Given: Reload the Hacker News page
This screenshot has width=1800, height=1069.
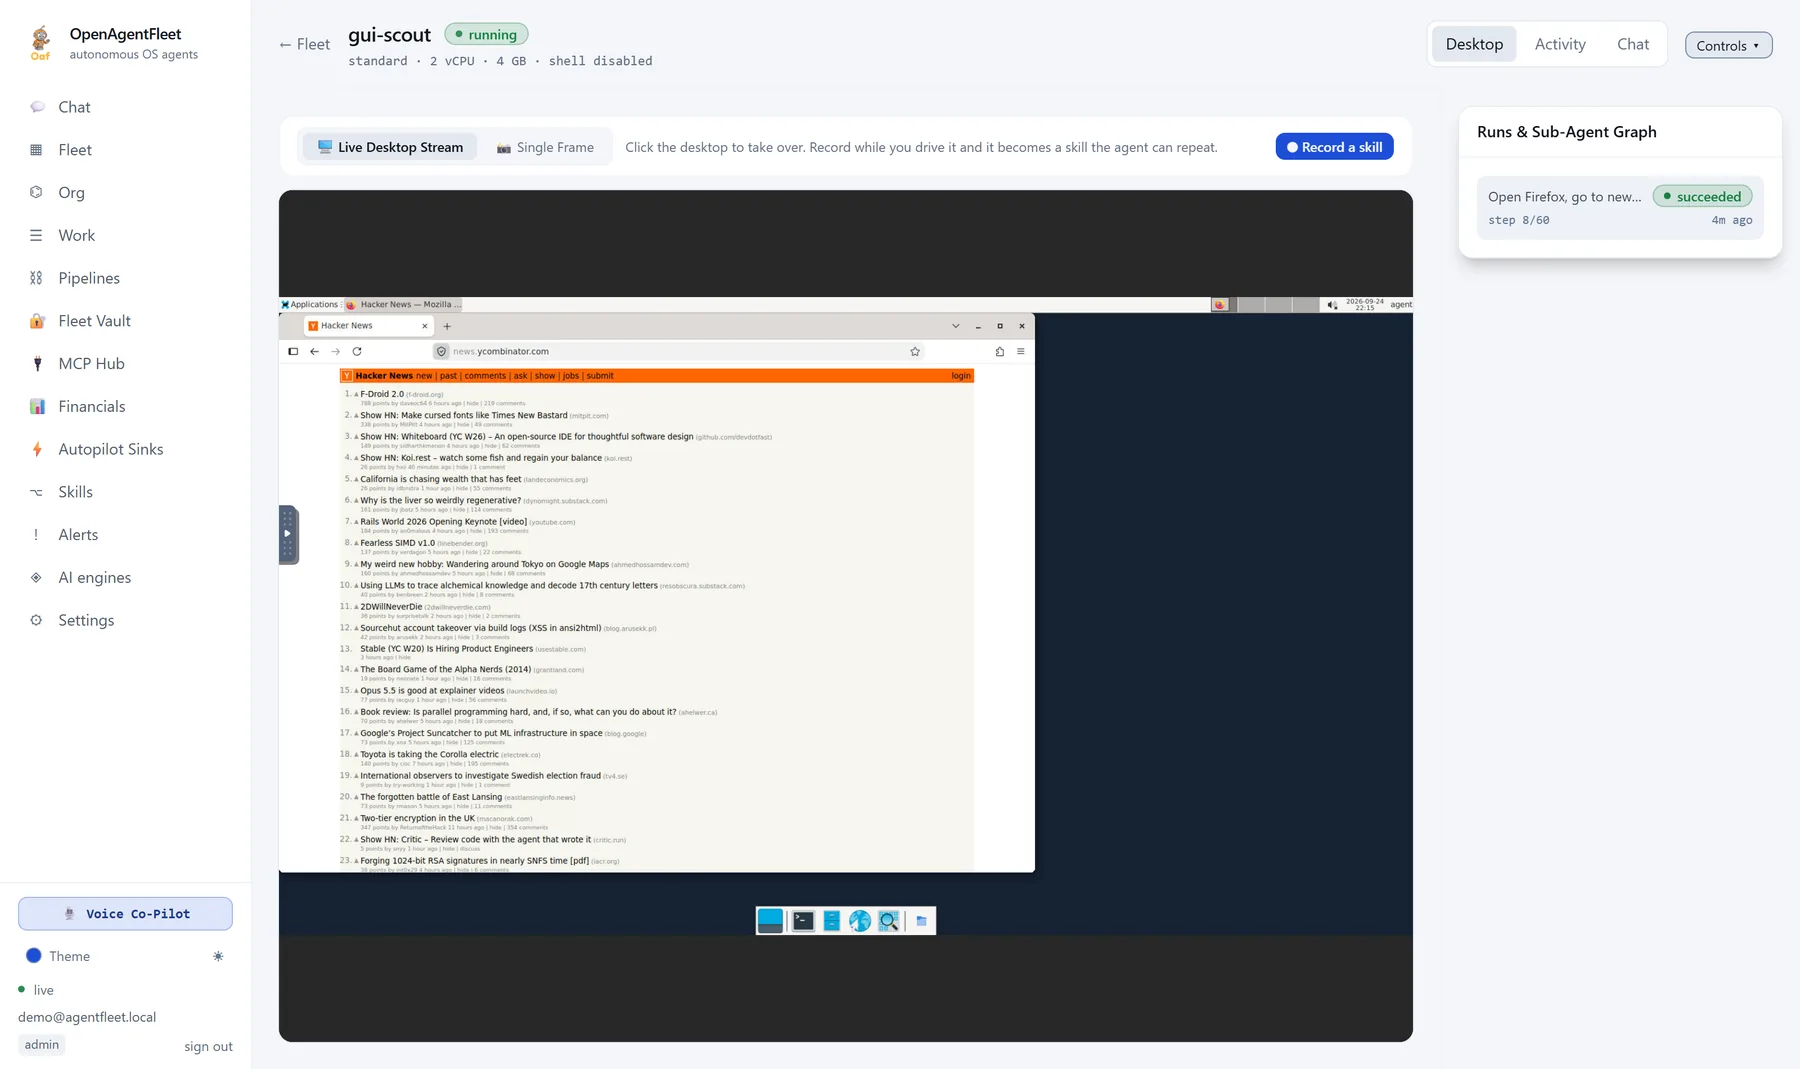Looking at the screenshot, I should (357, 352).
